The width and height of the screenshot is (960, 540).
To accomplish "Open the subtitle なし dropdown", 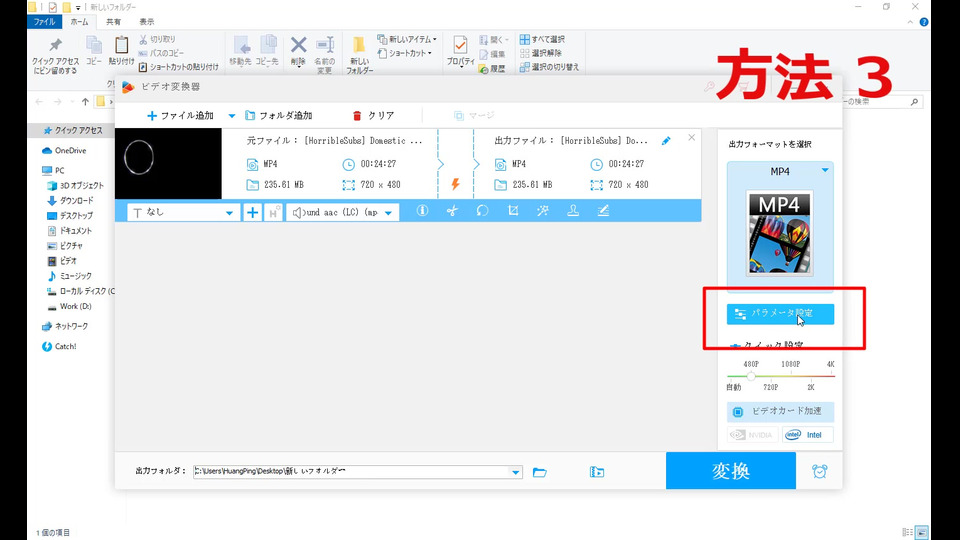I will tap(182, 212).
